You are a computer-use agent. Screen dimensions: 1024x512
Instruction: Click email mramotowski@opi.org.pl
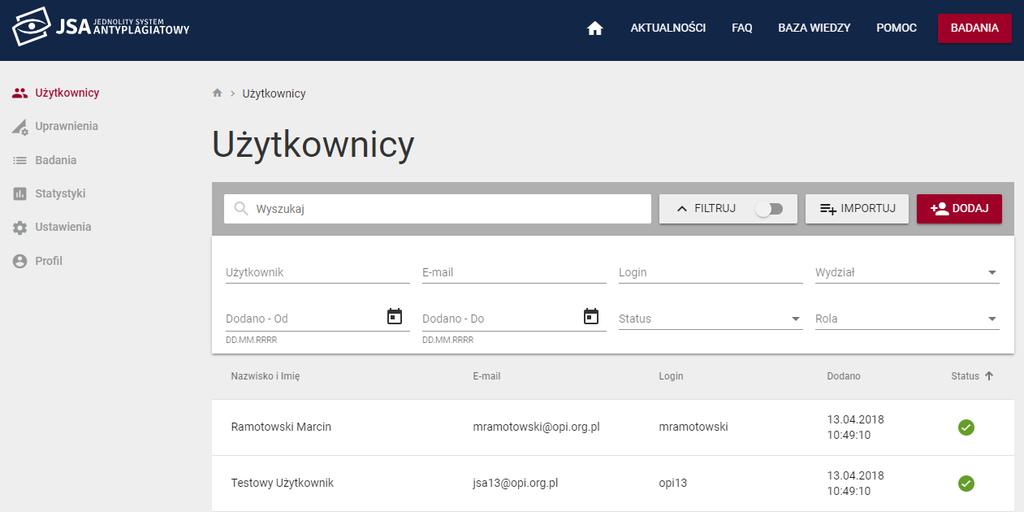[536, 427]
